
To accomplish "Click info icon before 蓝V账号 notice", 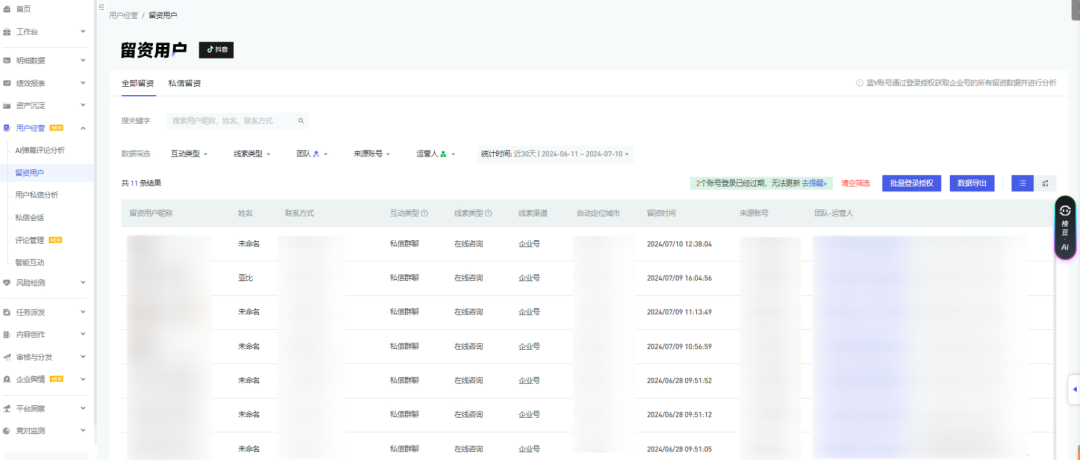I will [x=860, y=83].
